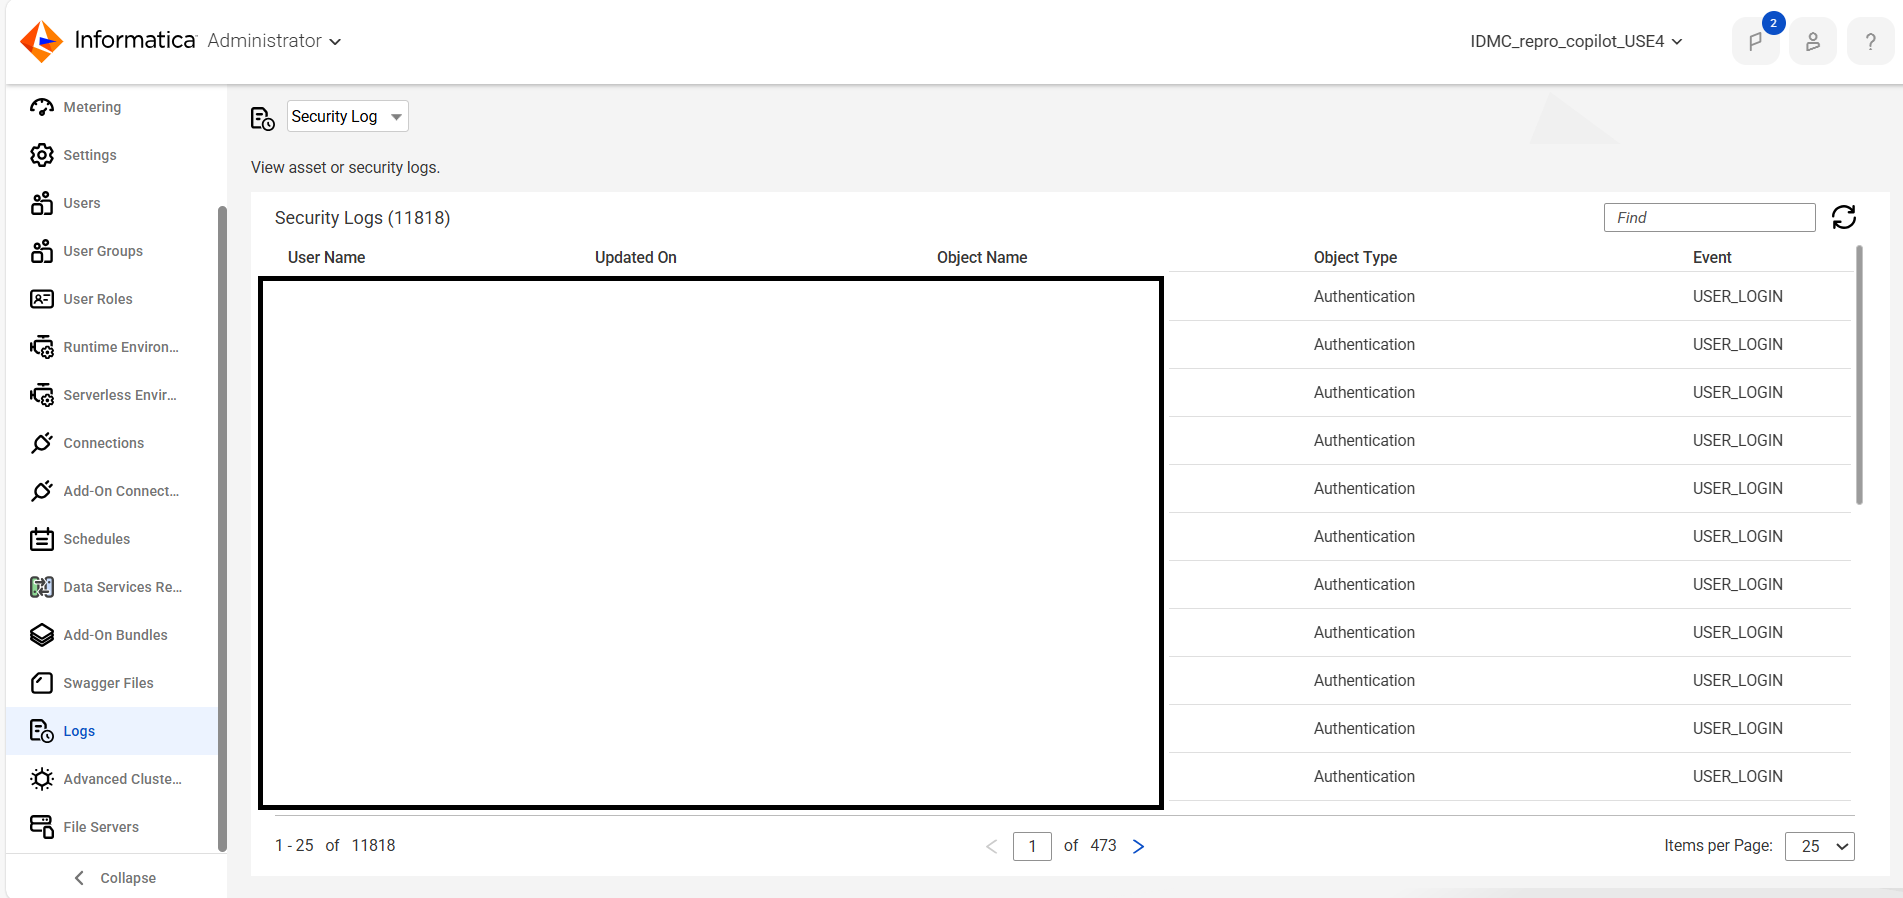Sort by Object Name column header
The image size is (1903, 898).
pos(982,257)
